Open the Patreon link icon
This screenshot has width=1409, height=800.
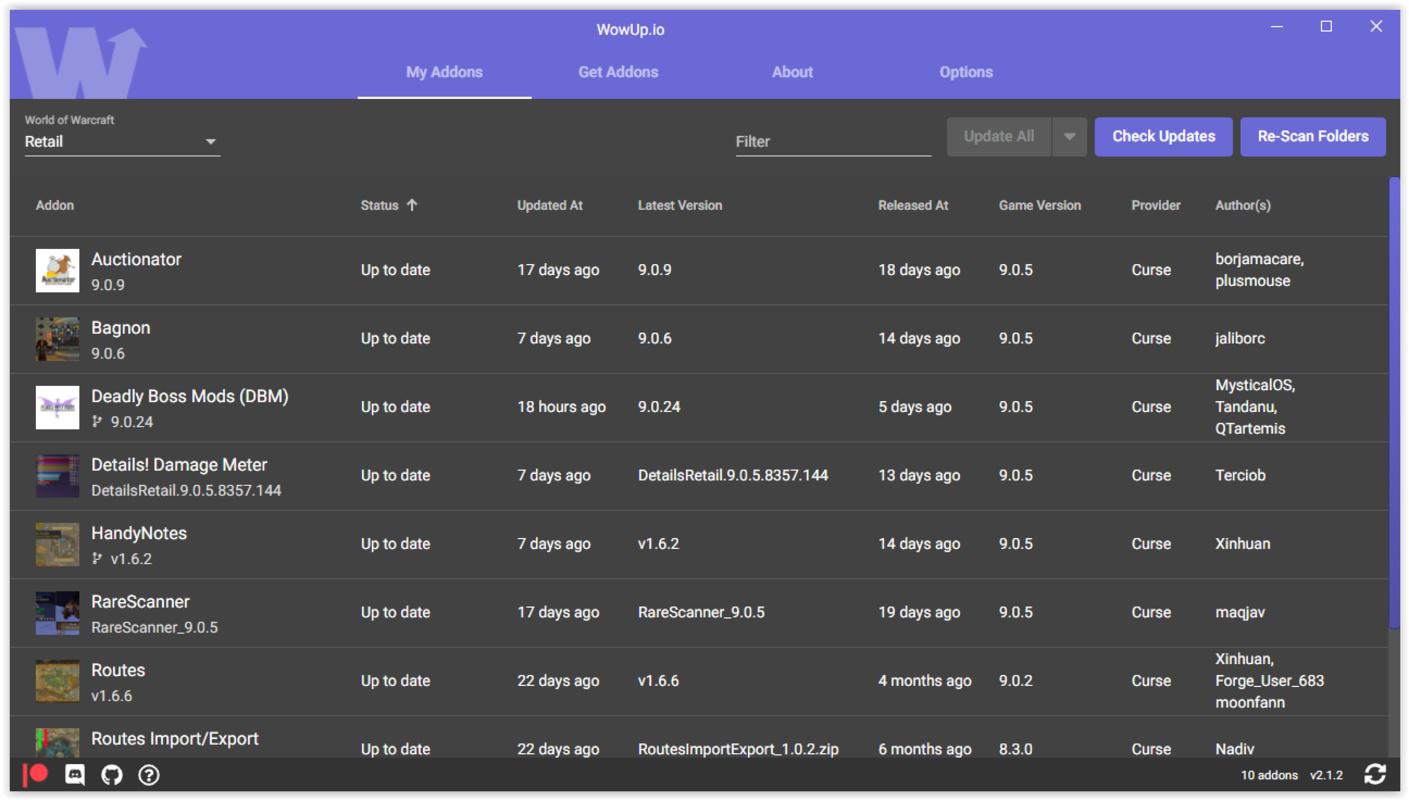(36, 774)
